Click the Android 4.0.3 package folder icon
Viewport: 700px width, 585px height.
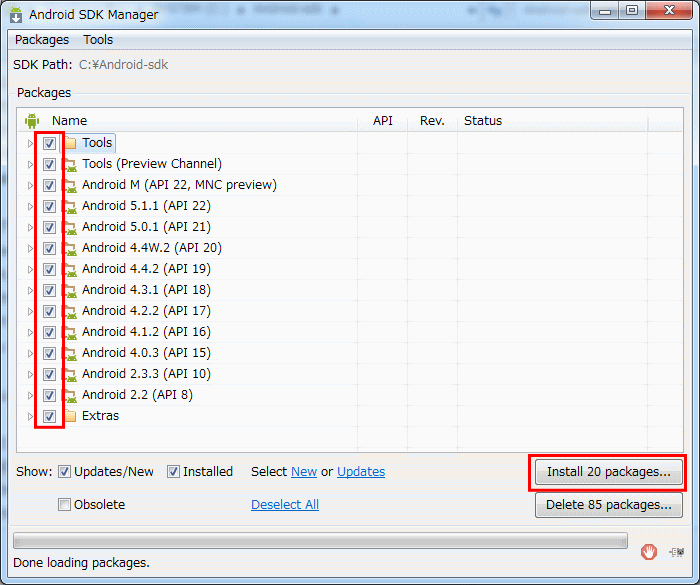71,353
